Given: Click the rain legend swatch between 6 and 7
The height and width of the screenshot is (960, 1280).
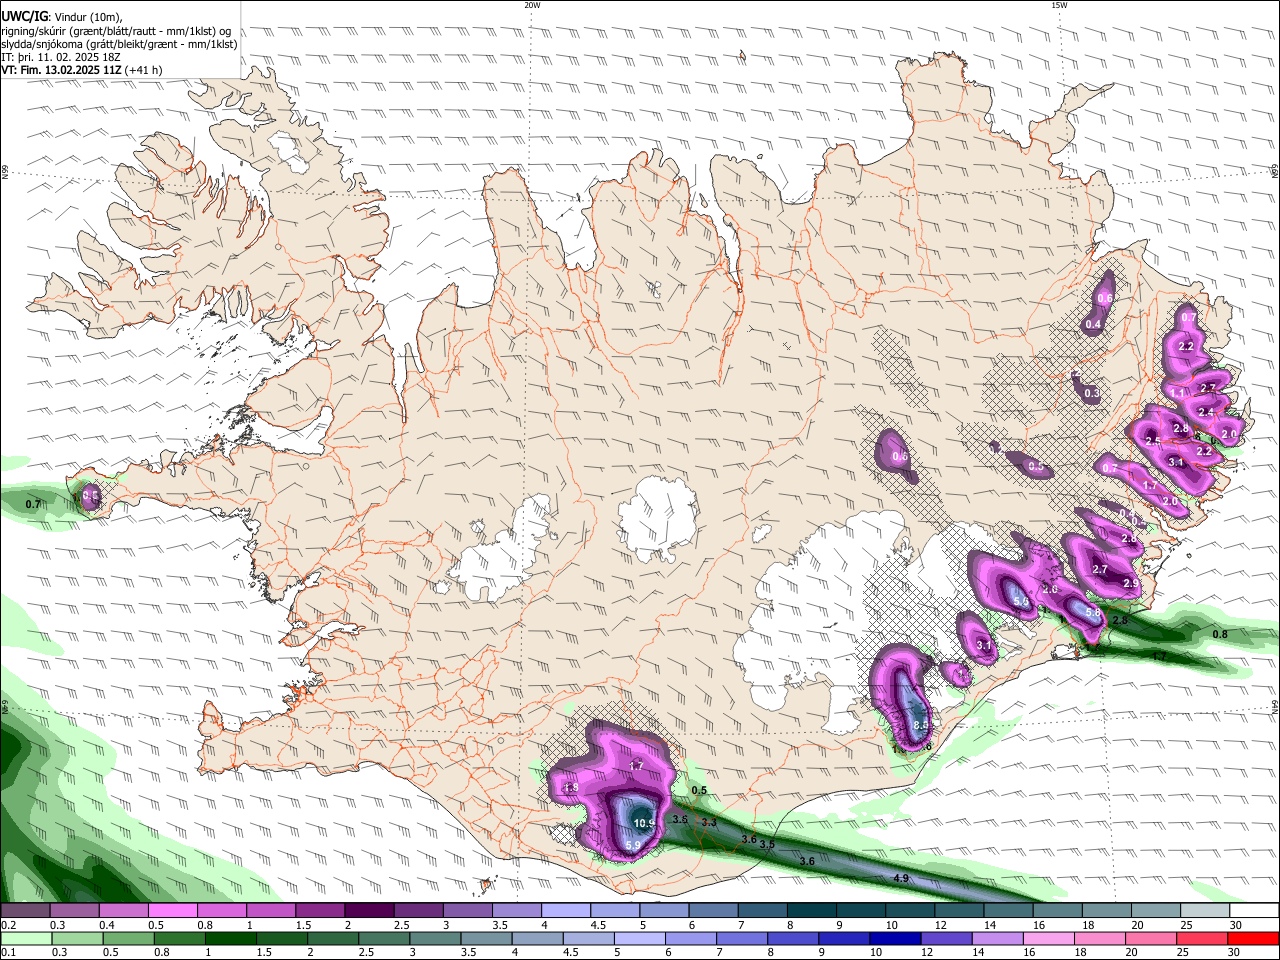Looking at the screenshot, I should pos(692,938).
